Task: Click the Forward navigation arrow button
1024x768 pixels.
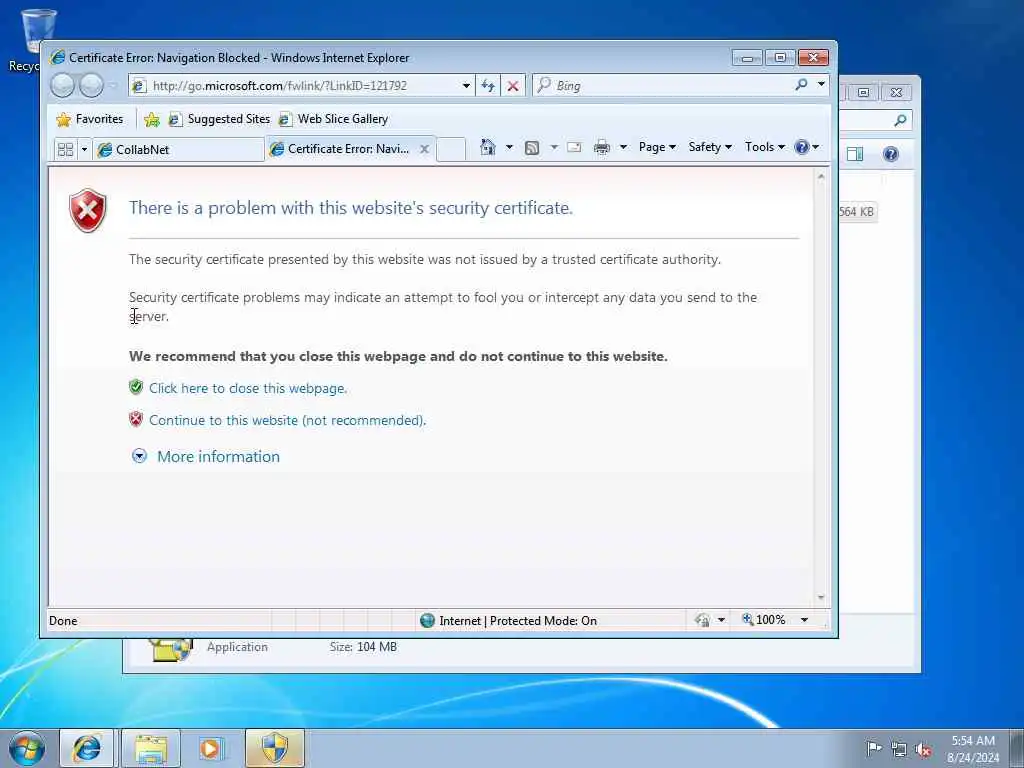Action: point(91,86)
